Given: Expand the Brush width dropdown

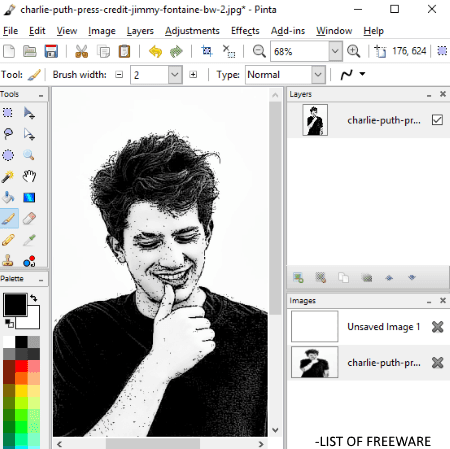Looking at the screenshot, I should coord(175,75).
